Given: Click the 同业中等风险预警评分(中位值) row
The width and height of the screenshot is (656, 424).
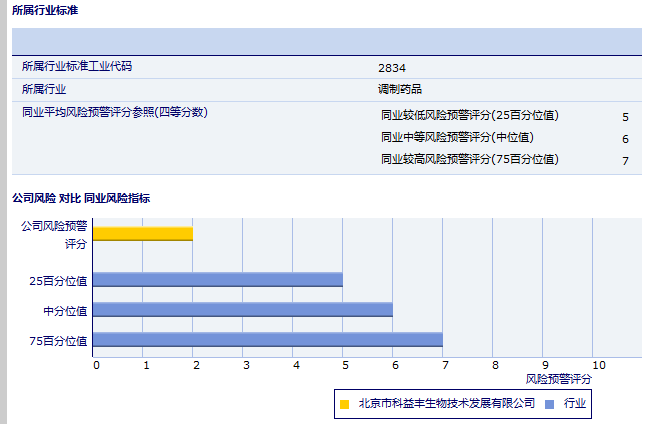Looking at the screenshot, I should [457, 137].
